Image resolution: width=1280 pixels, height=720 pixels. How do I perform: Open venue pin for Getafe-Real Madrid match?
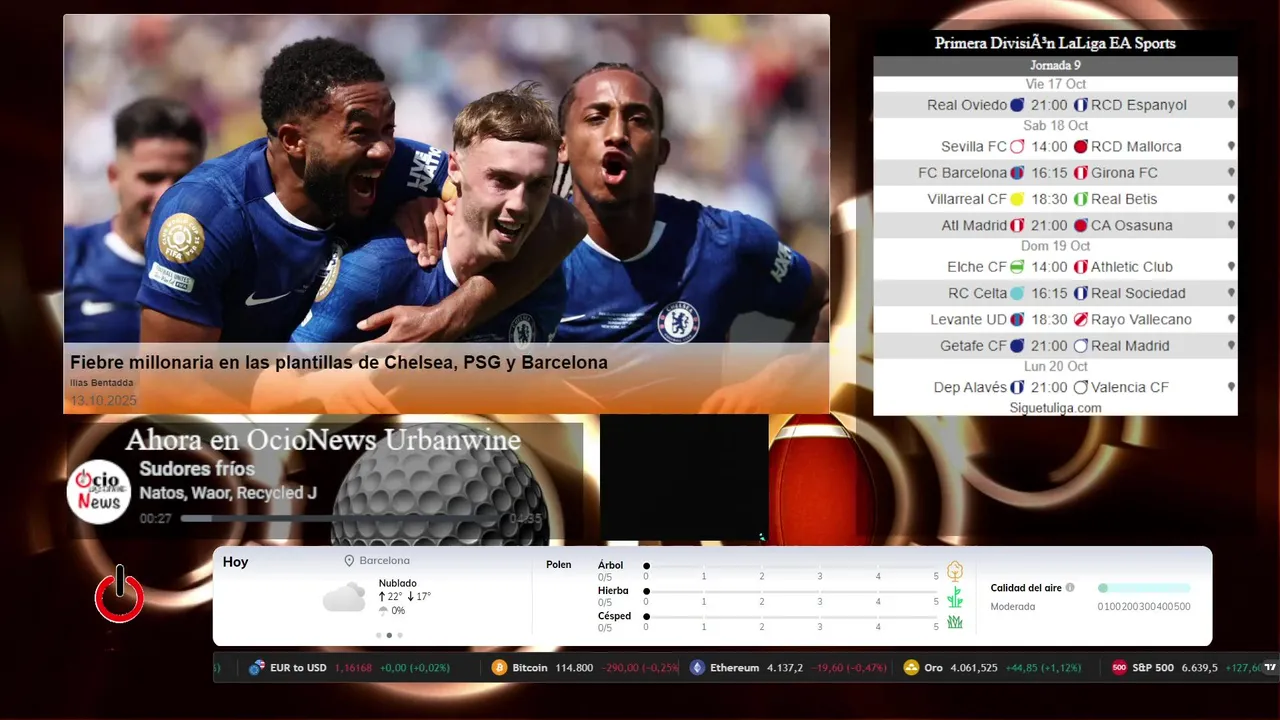[1231, 346]
